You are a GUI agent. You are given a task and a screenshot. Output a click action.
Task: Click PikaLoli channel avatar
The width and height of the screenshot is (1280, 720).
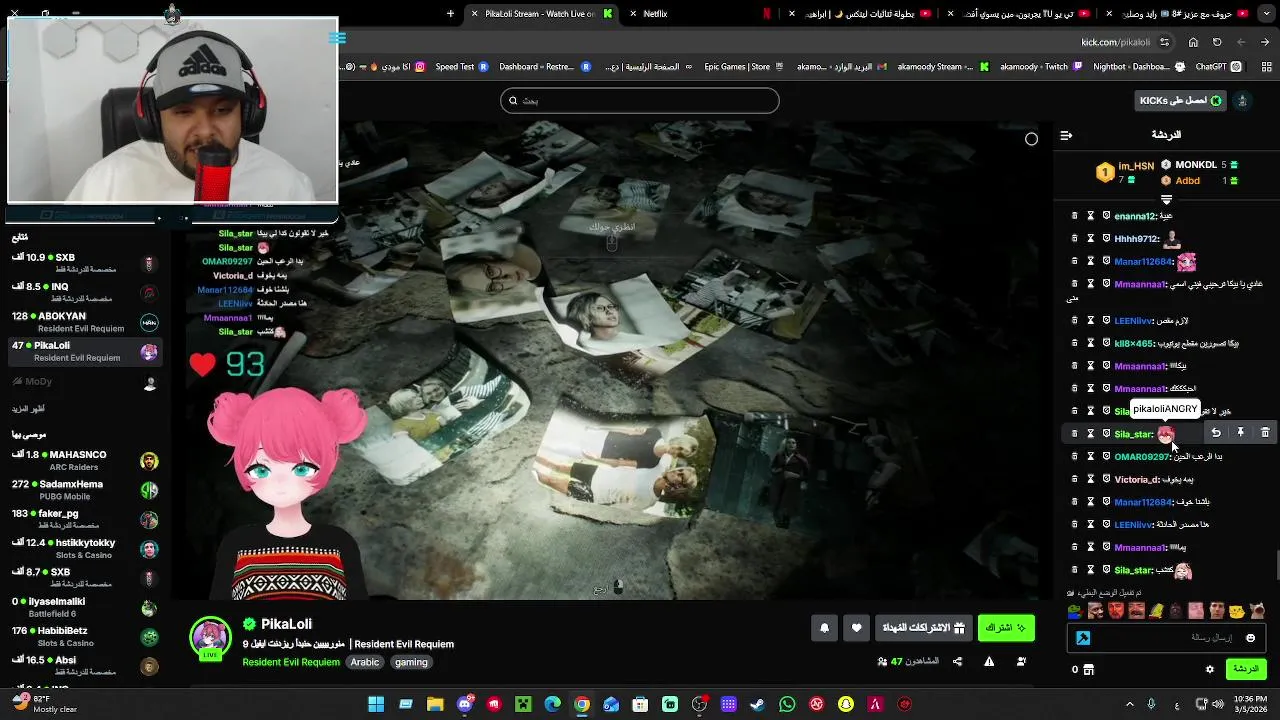[x=210, y=637]
